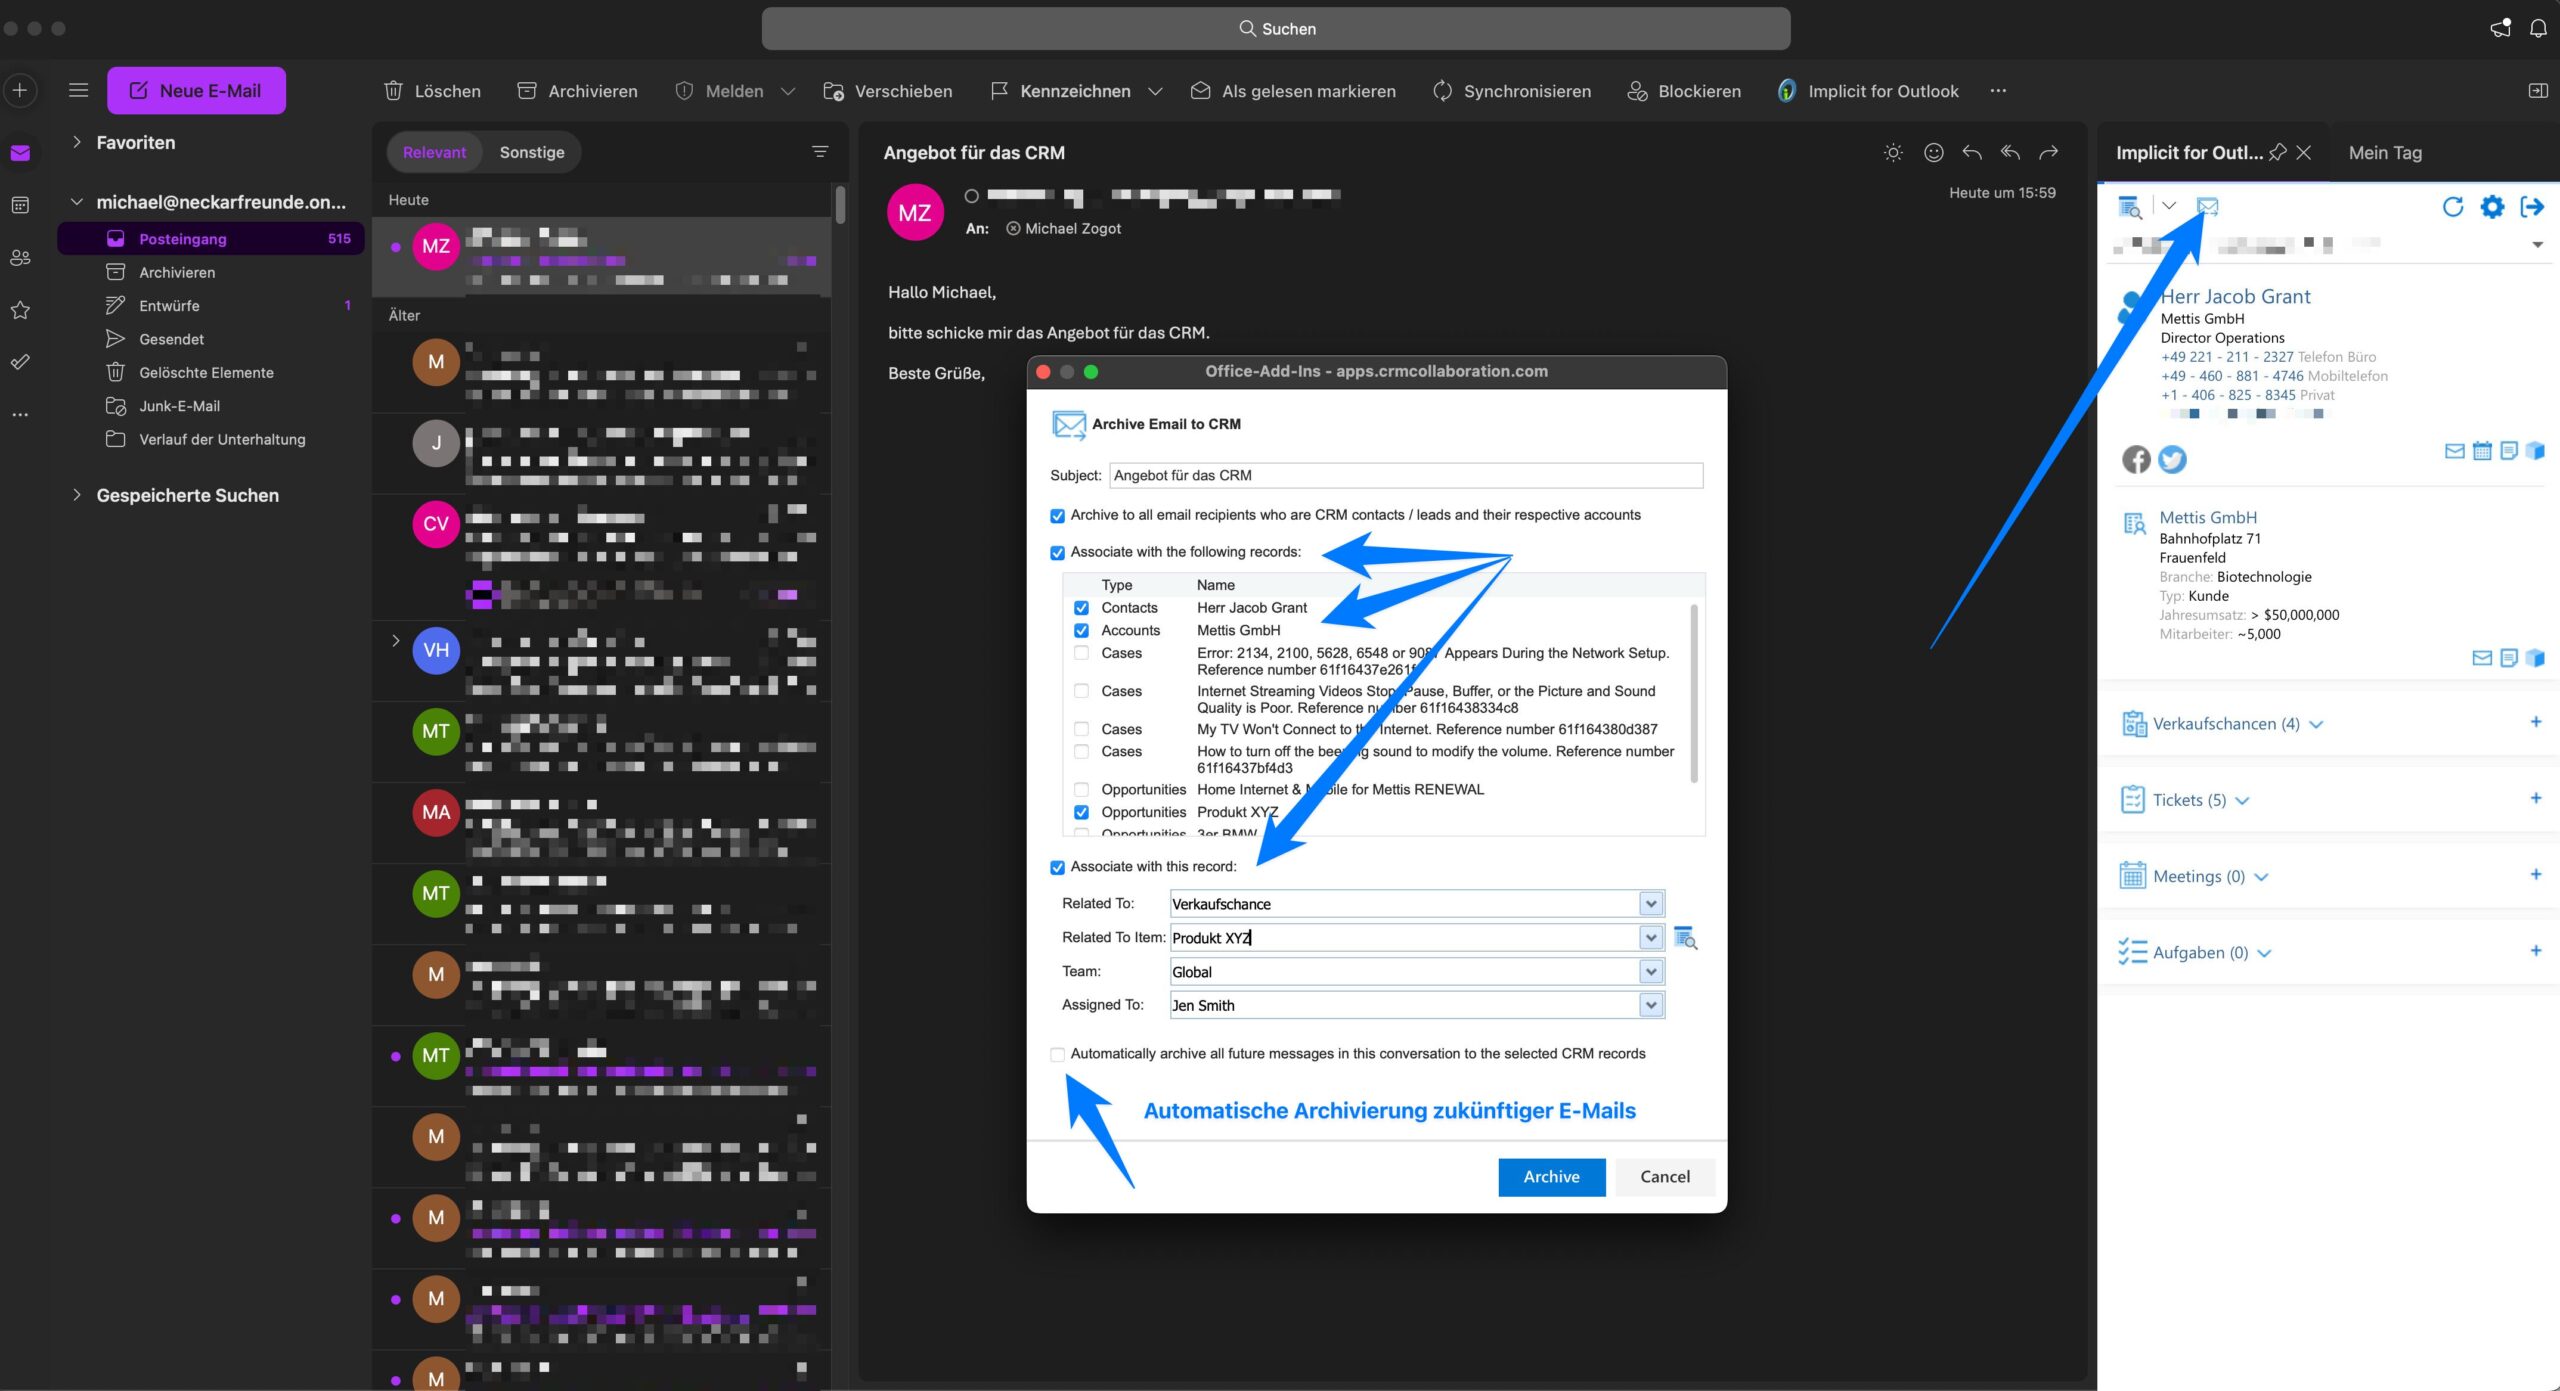Open People view in left sidebar
Viewport: 2560px width, 1391px height.
coord(20,258)
